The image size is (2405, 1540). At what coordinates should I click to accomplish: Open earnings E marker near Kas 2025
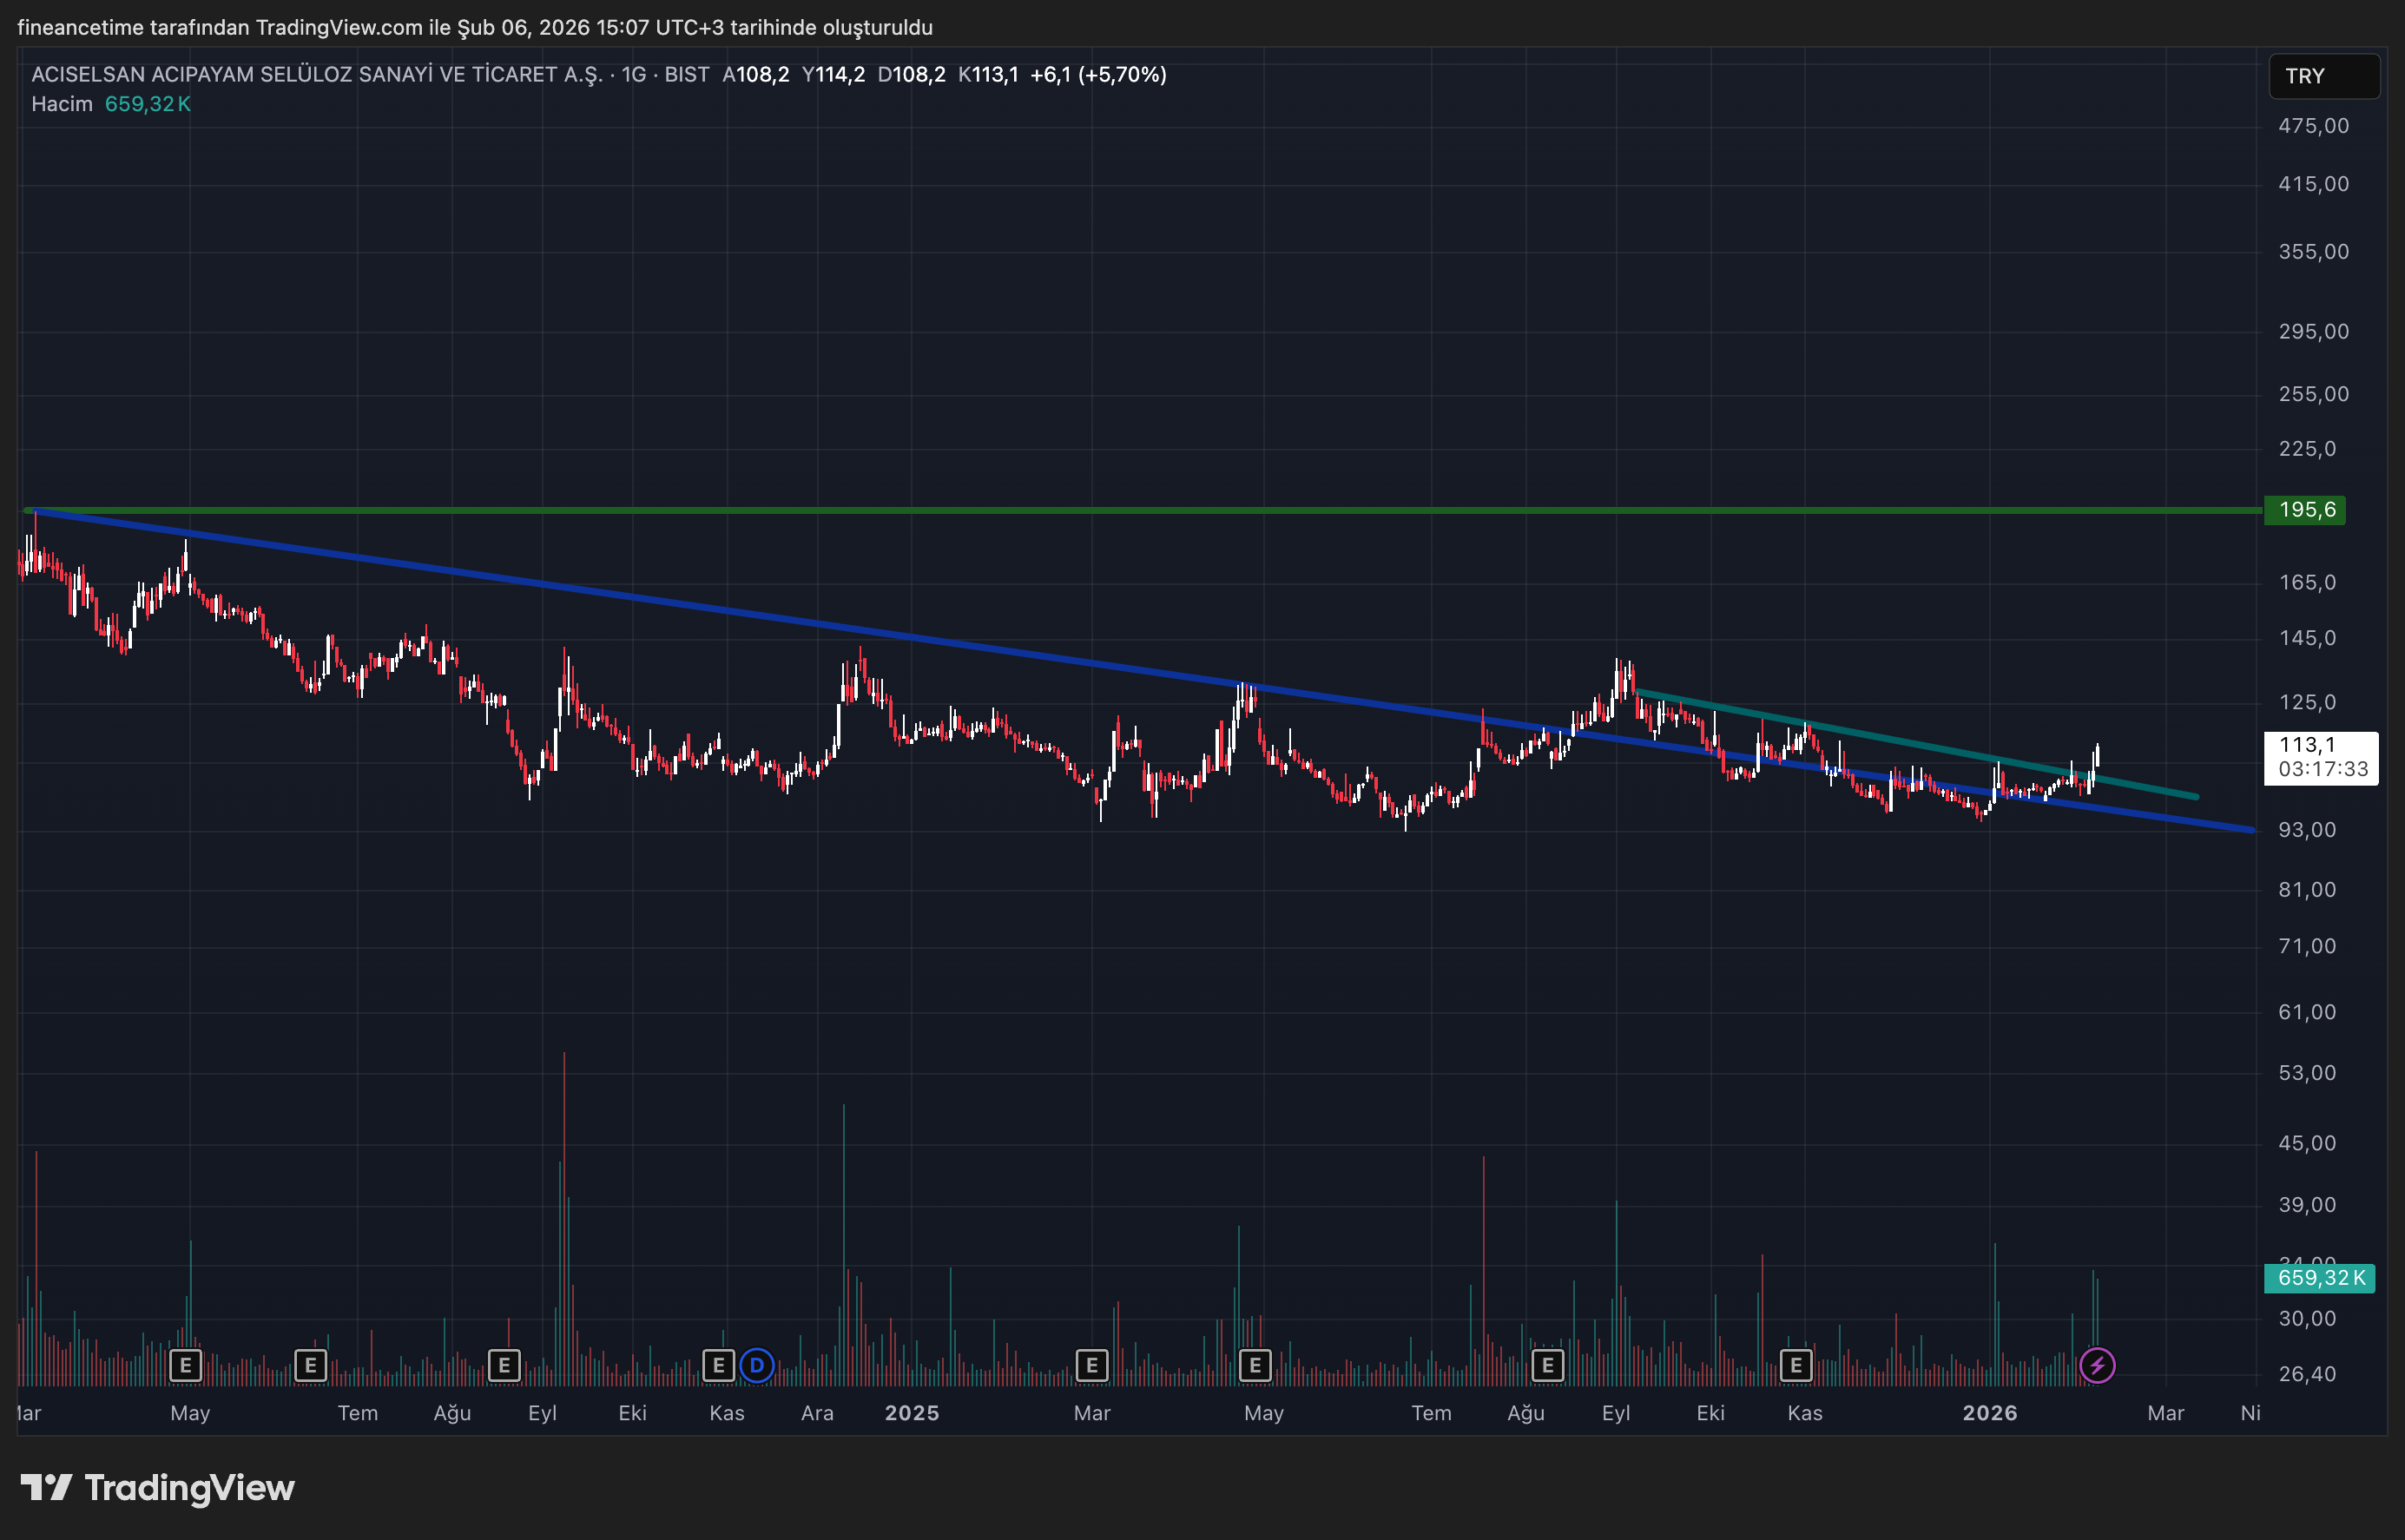pos(1796,1365)
